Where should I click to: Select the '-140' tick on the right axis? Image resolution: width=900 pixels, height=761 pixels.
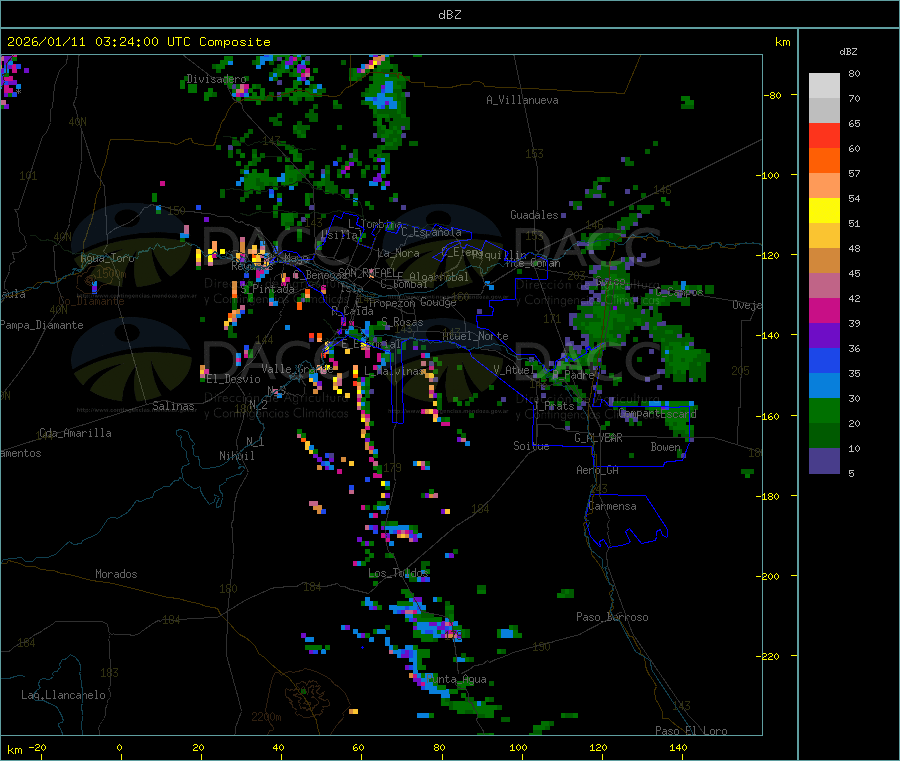[767, 335]
